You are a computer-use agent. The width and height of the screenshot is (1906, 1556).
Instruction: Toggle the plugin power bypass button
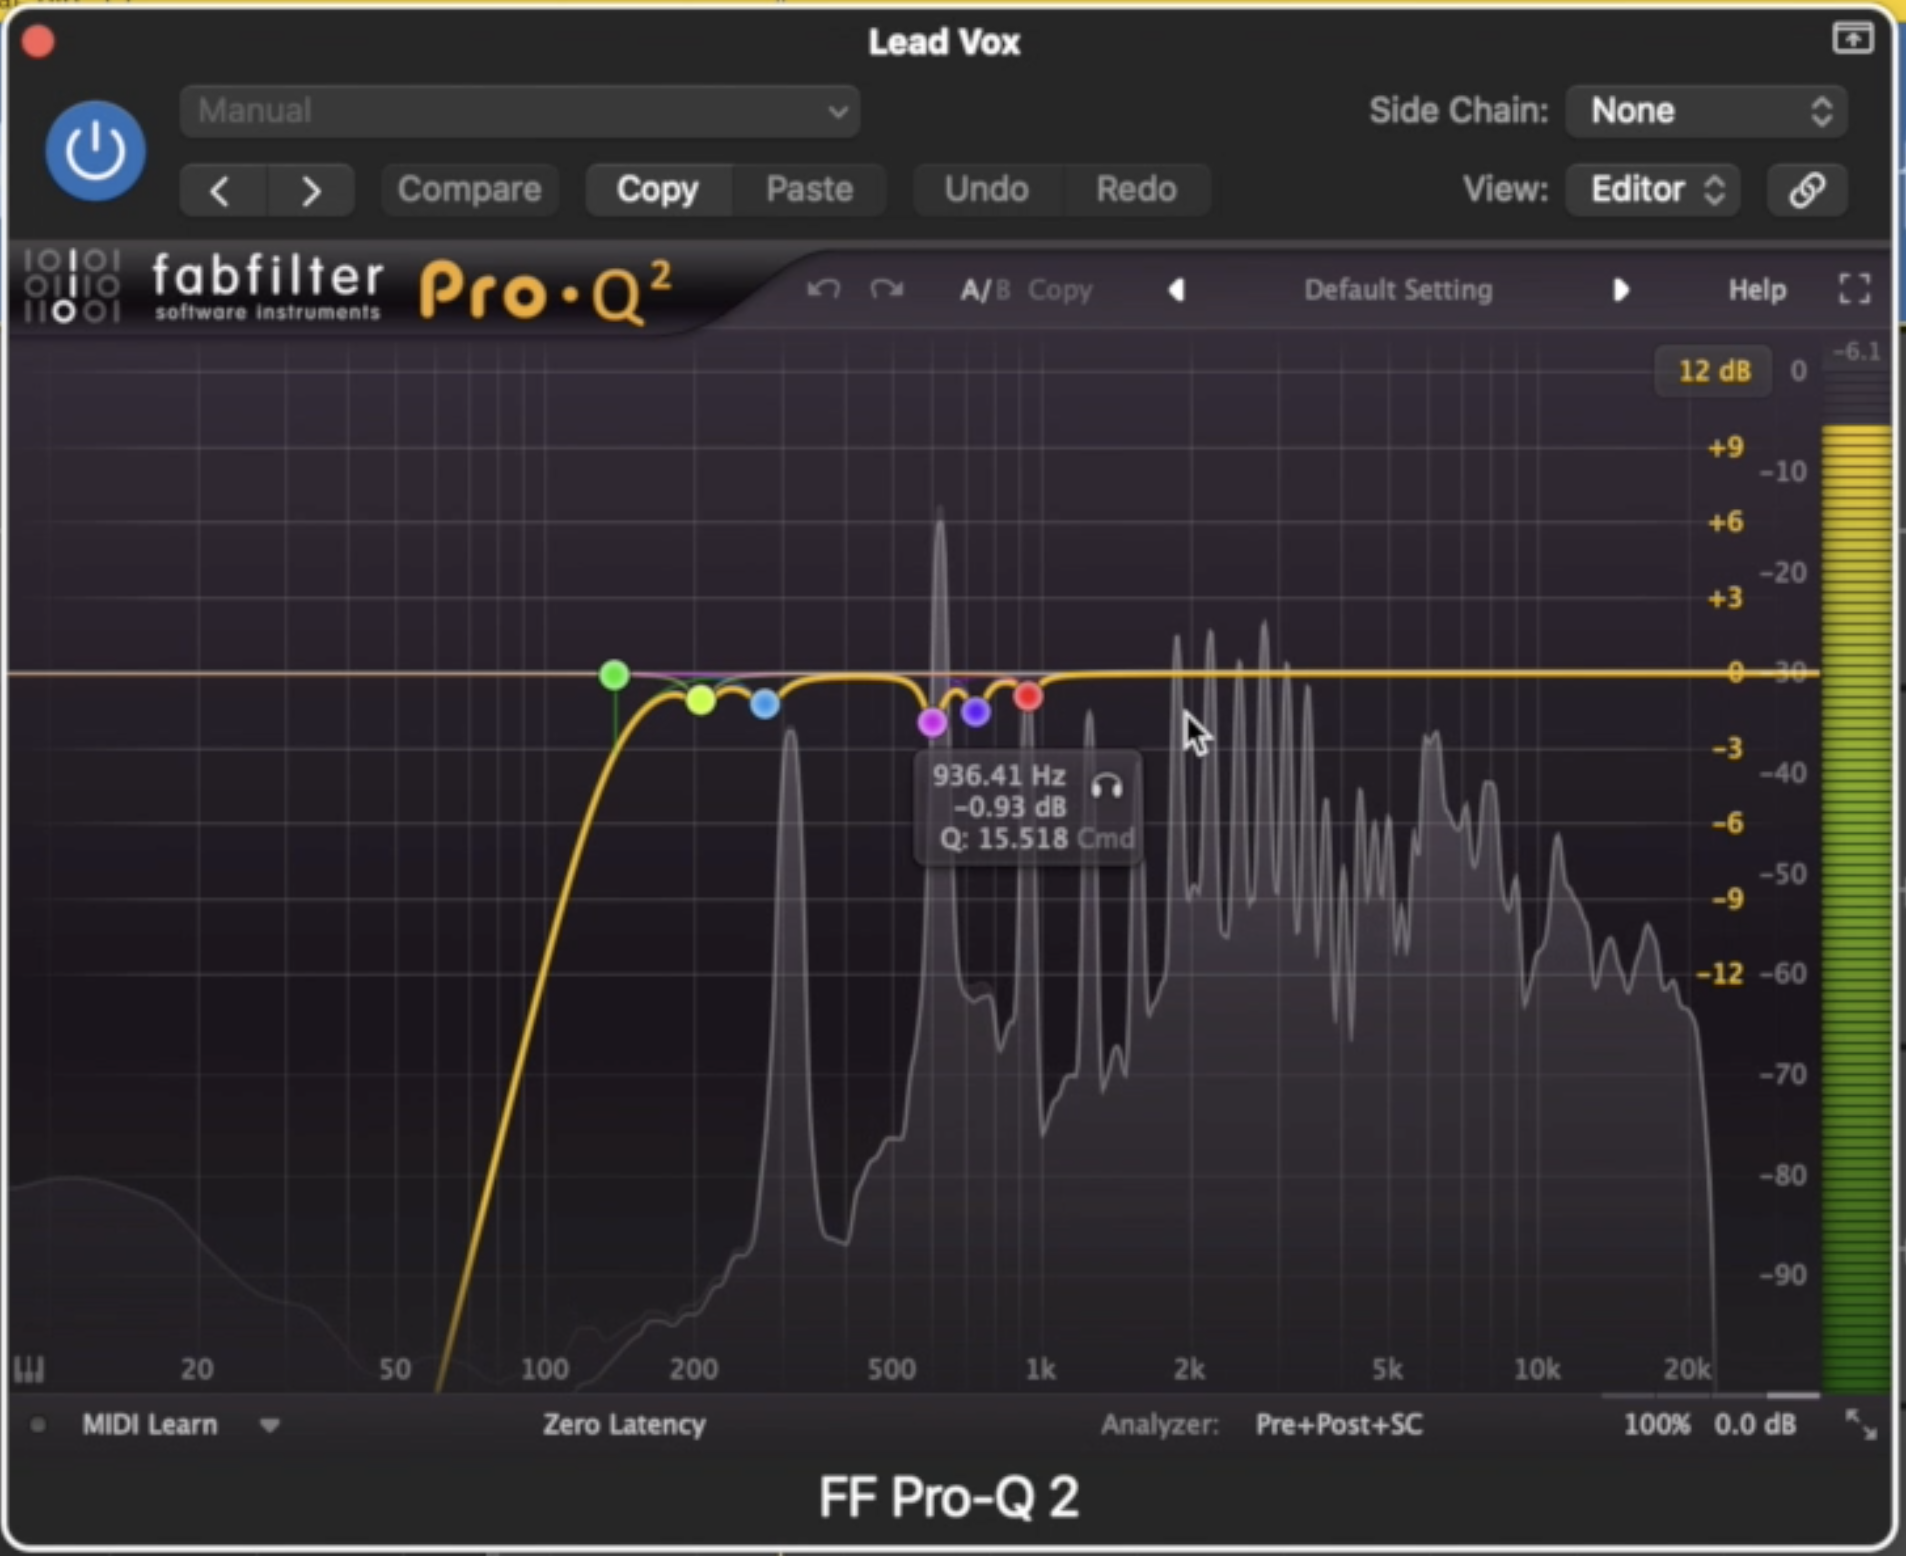pyautogui.click(x=95, y=150)
